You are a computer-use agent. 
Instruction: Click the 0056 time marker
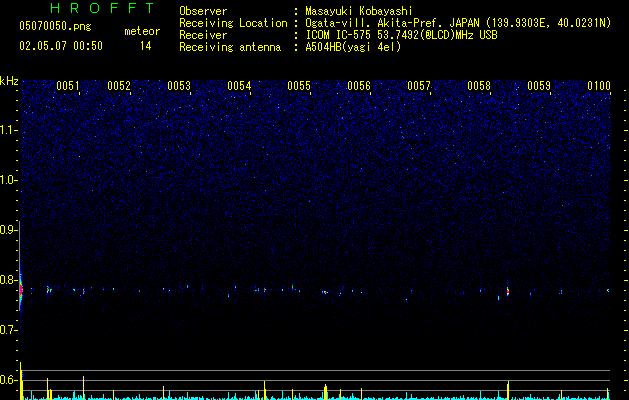pyautogui.click(x=359, y=86)
